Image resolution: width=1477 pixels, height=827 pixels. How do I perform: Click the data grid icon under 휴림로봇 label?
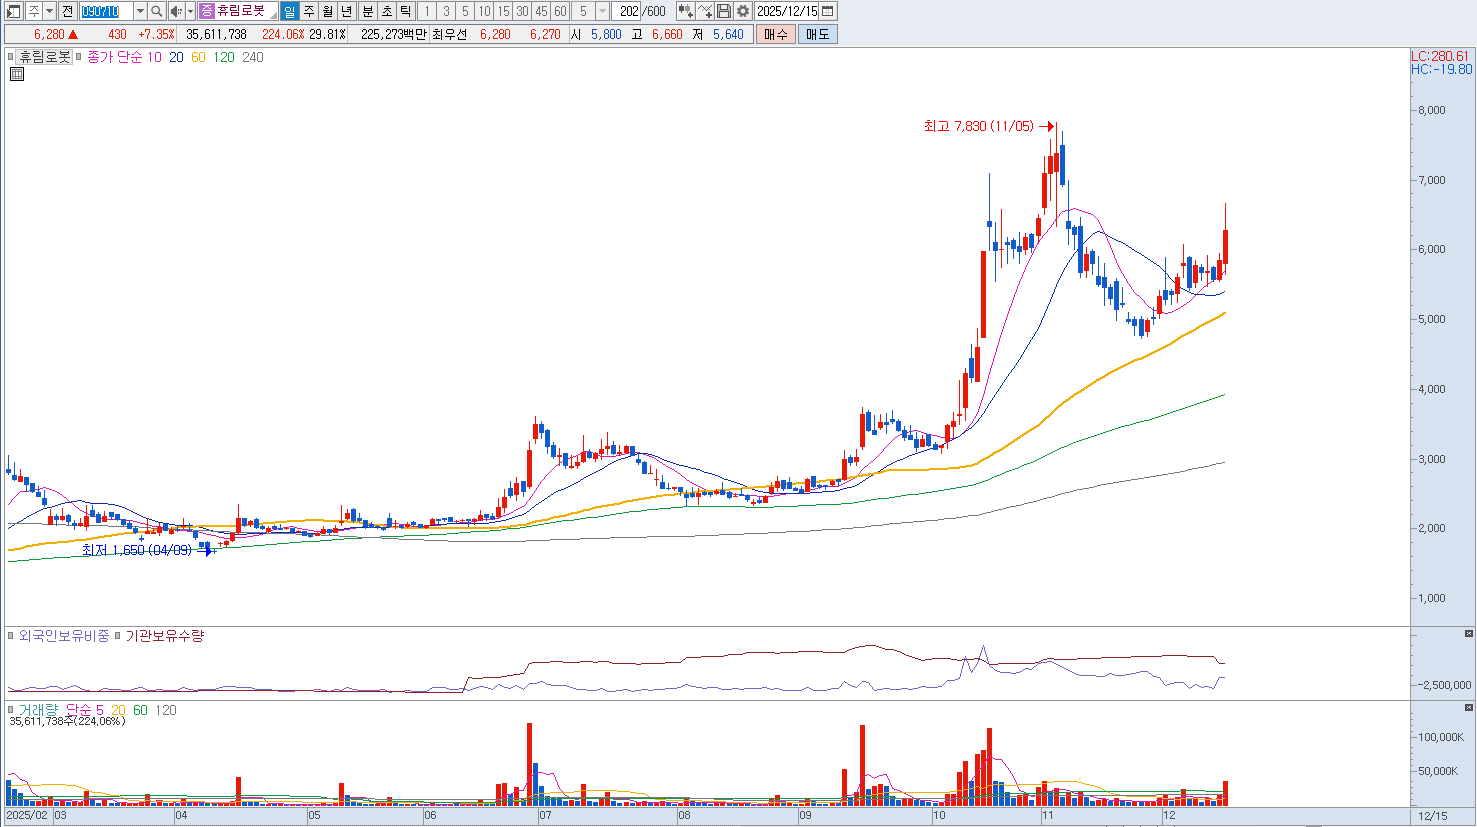[x=17, y=74]
